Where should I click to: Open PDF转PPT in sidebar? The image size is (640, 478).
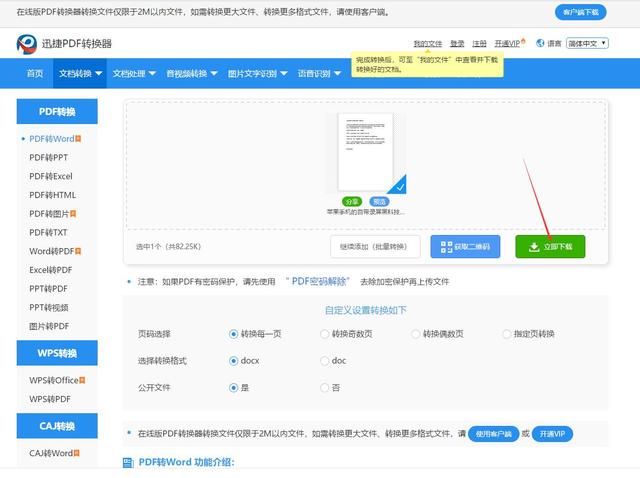[x=49, y=158]
